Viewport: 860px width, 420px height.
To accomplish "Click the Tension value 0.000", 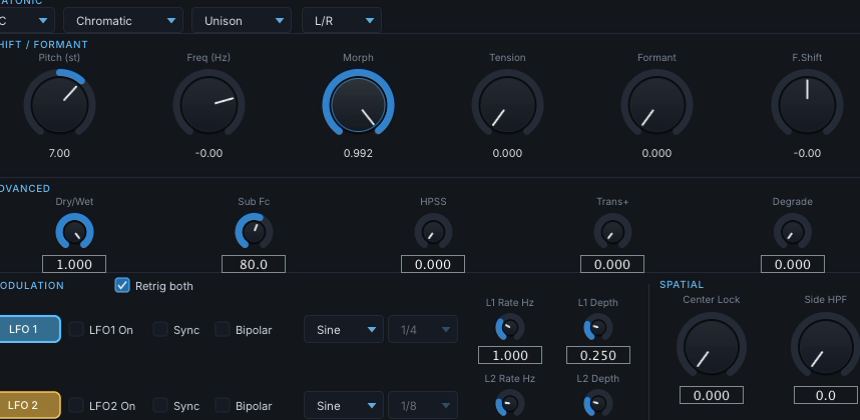I will (x=507, y=154).
